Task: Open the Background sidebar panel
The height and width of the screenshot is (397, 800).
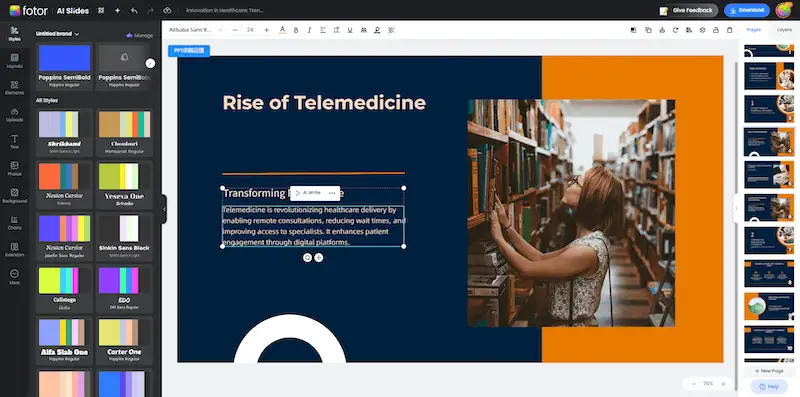Action: pos(14,196)
